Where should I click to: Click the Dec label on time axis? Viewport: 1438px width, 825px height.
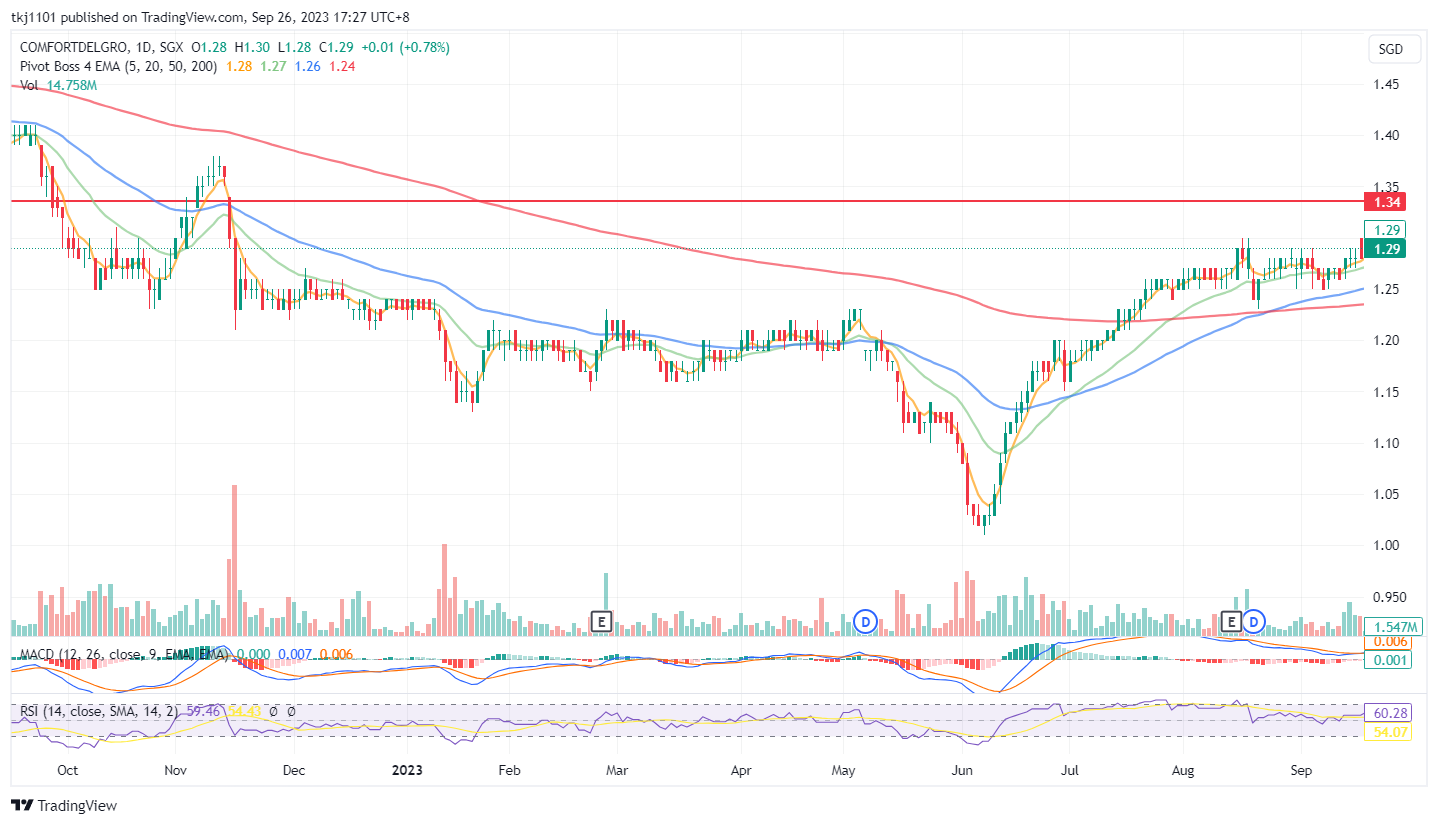tap(294, 771)
